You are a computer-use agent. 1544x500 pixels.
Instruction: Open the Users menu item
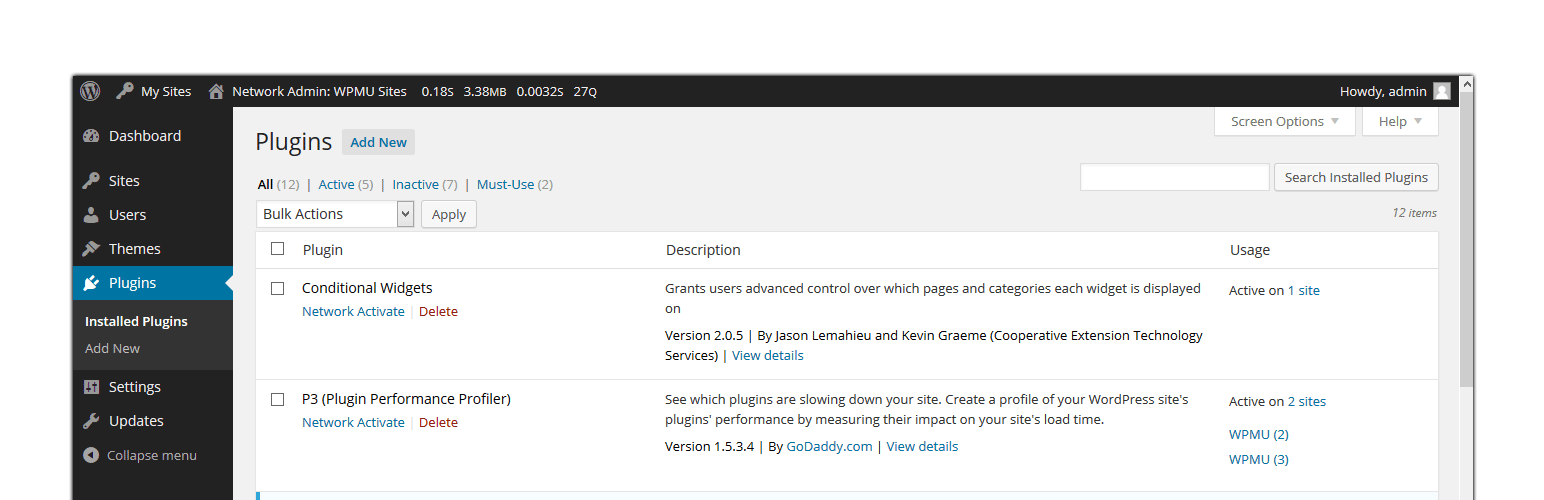coord(127,215)
